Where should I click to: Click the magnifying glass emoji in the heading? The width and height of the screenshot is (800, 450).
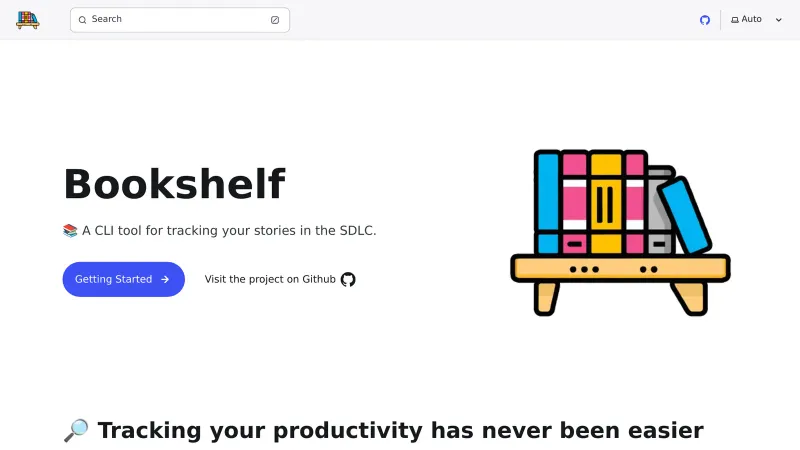[x=76, y=431]
